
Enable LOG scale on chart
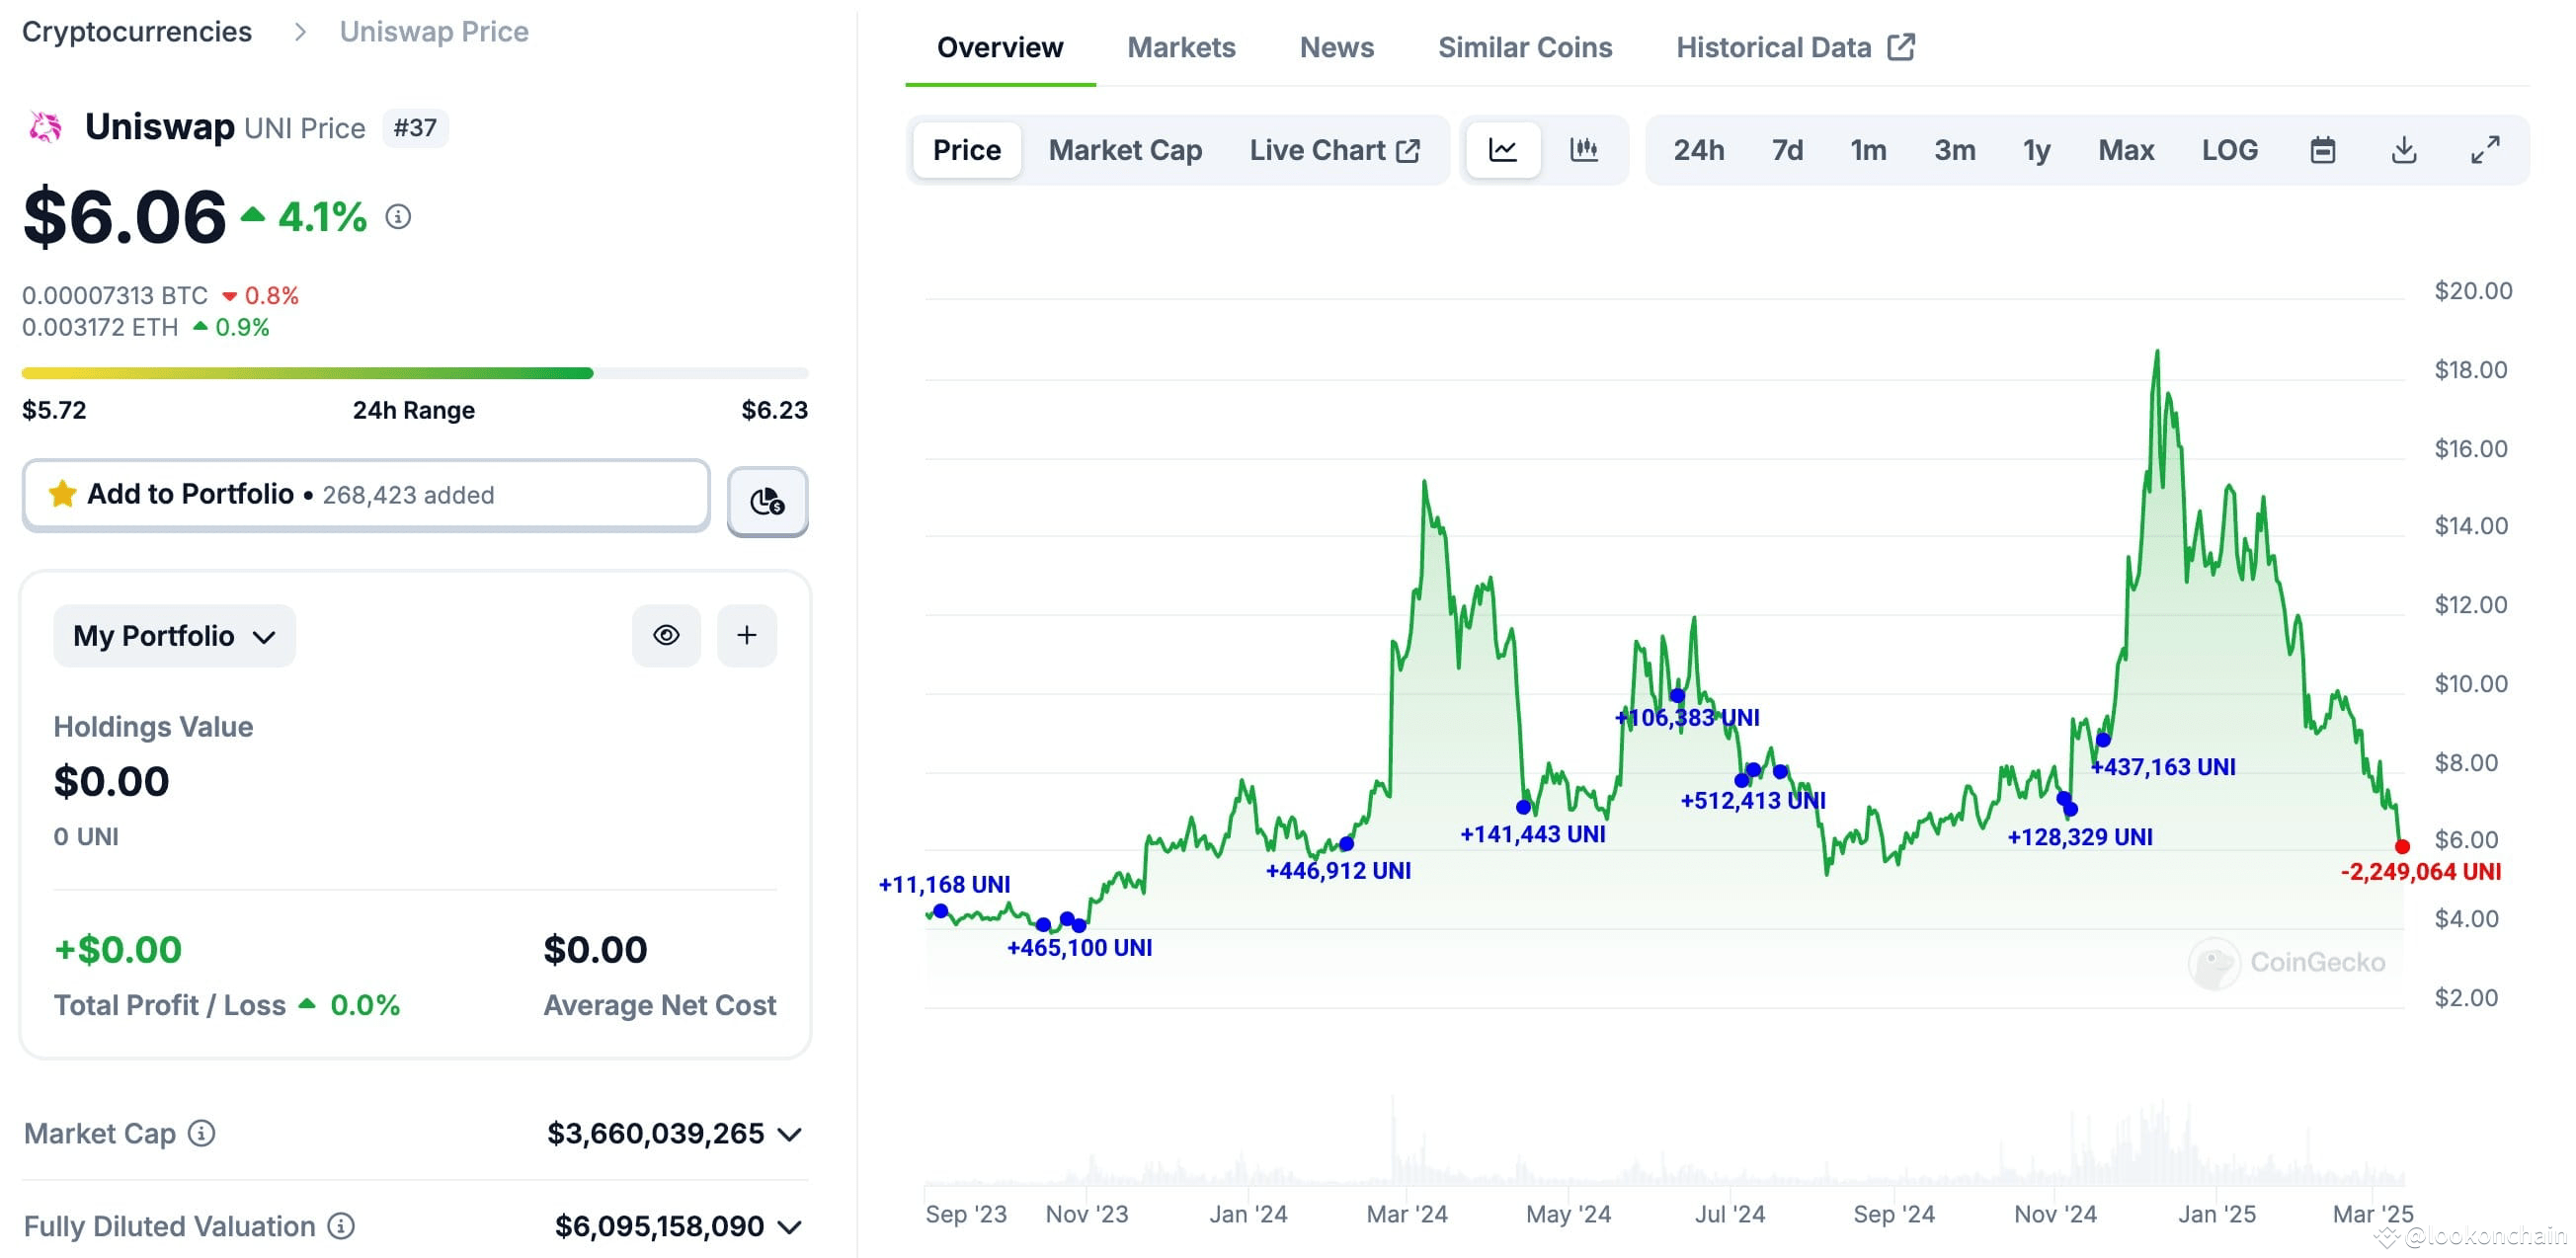pyautogui.click(x=2229, y=150)
